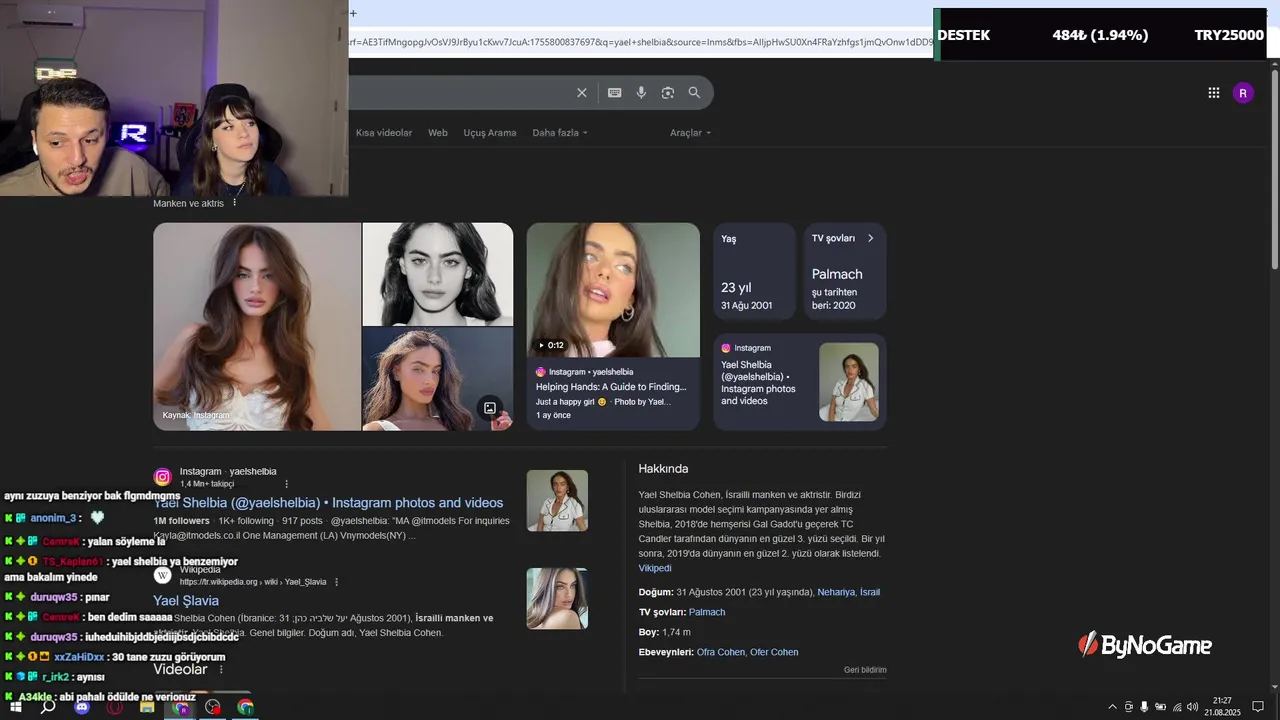The height and width of the screenshot is (720, 1280).
Task: Open the İsrail link in Doğum row
Action: click(x=870, y=592)
